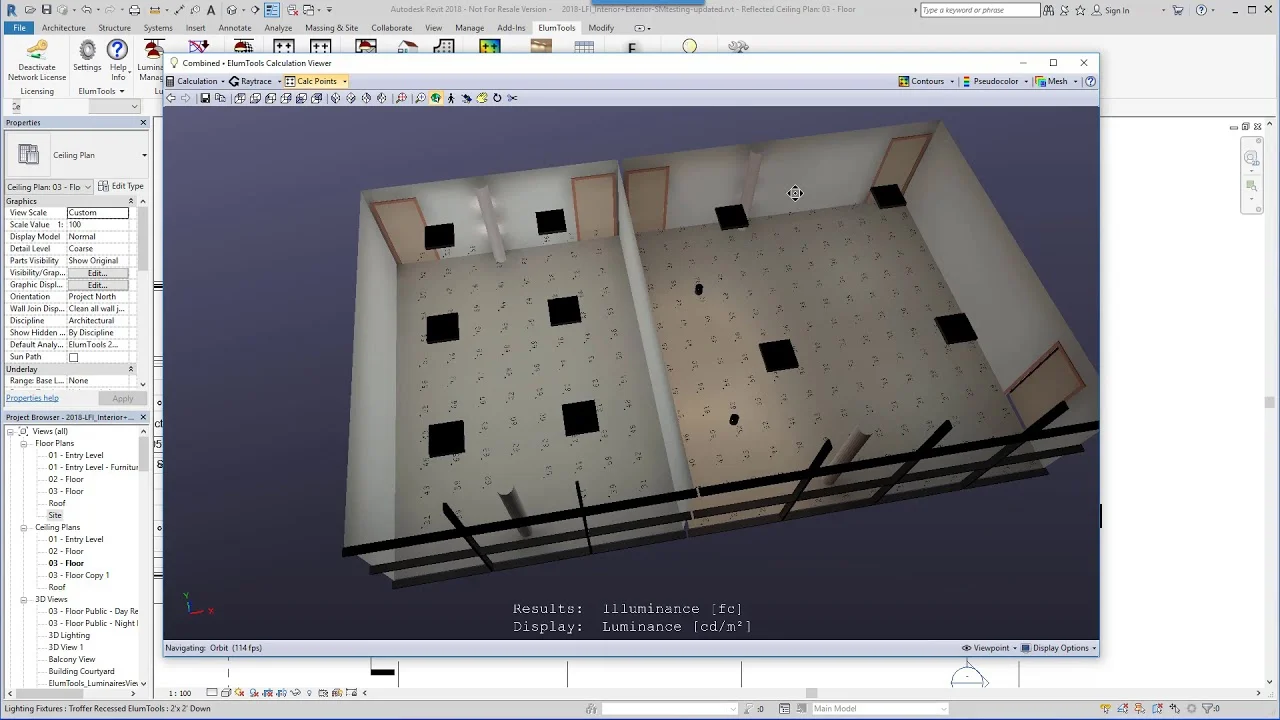Click the text 'A' tool in quick access

[211, 10]
